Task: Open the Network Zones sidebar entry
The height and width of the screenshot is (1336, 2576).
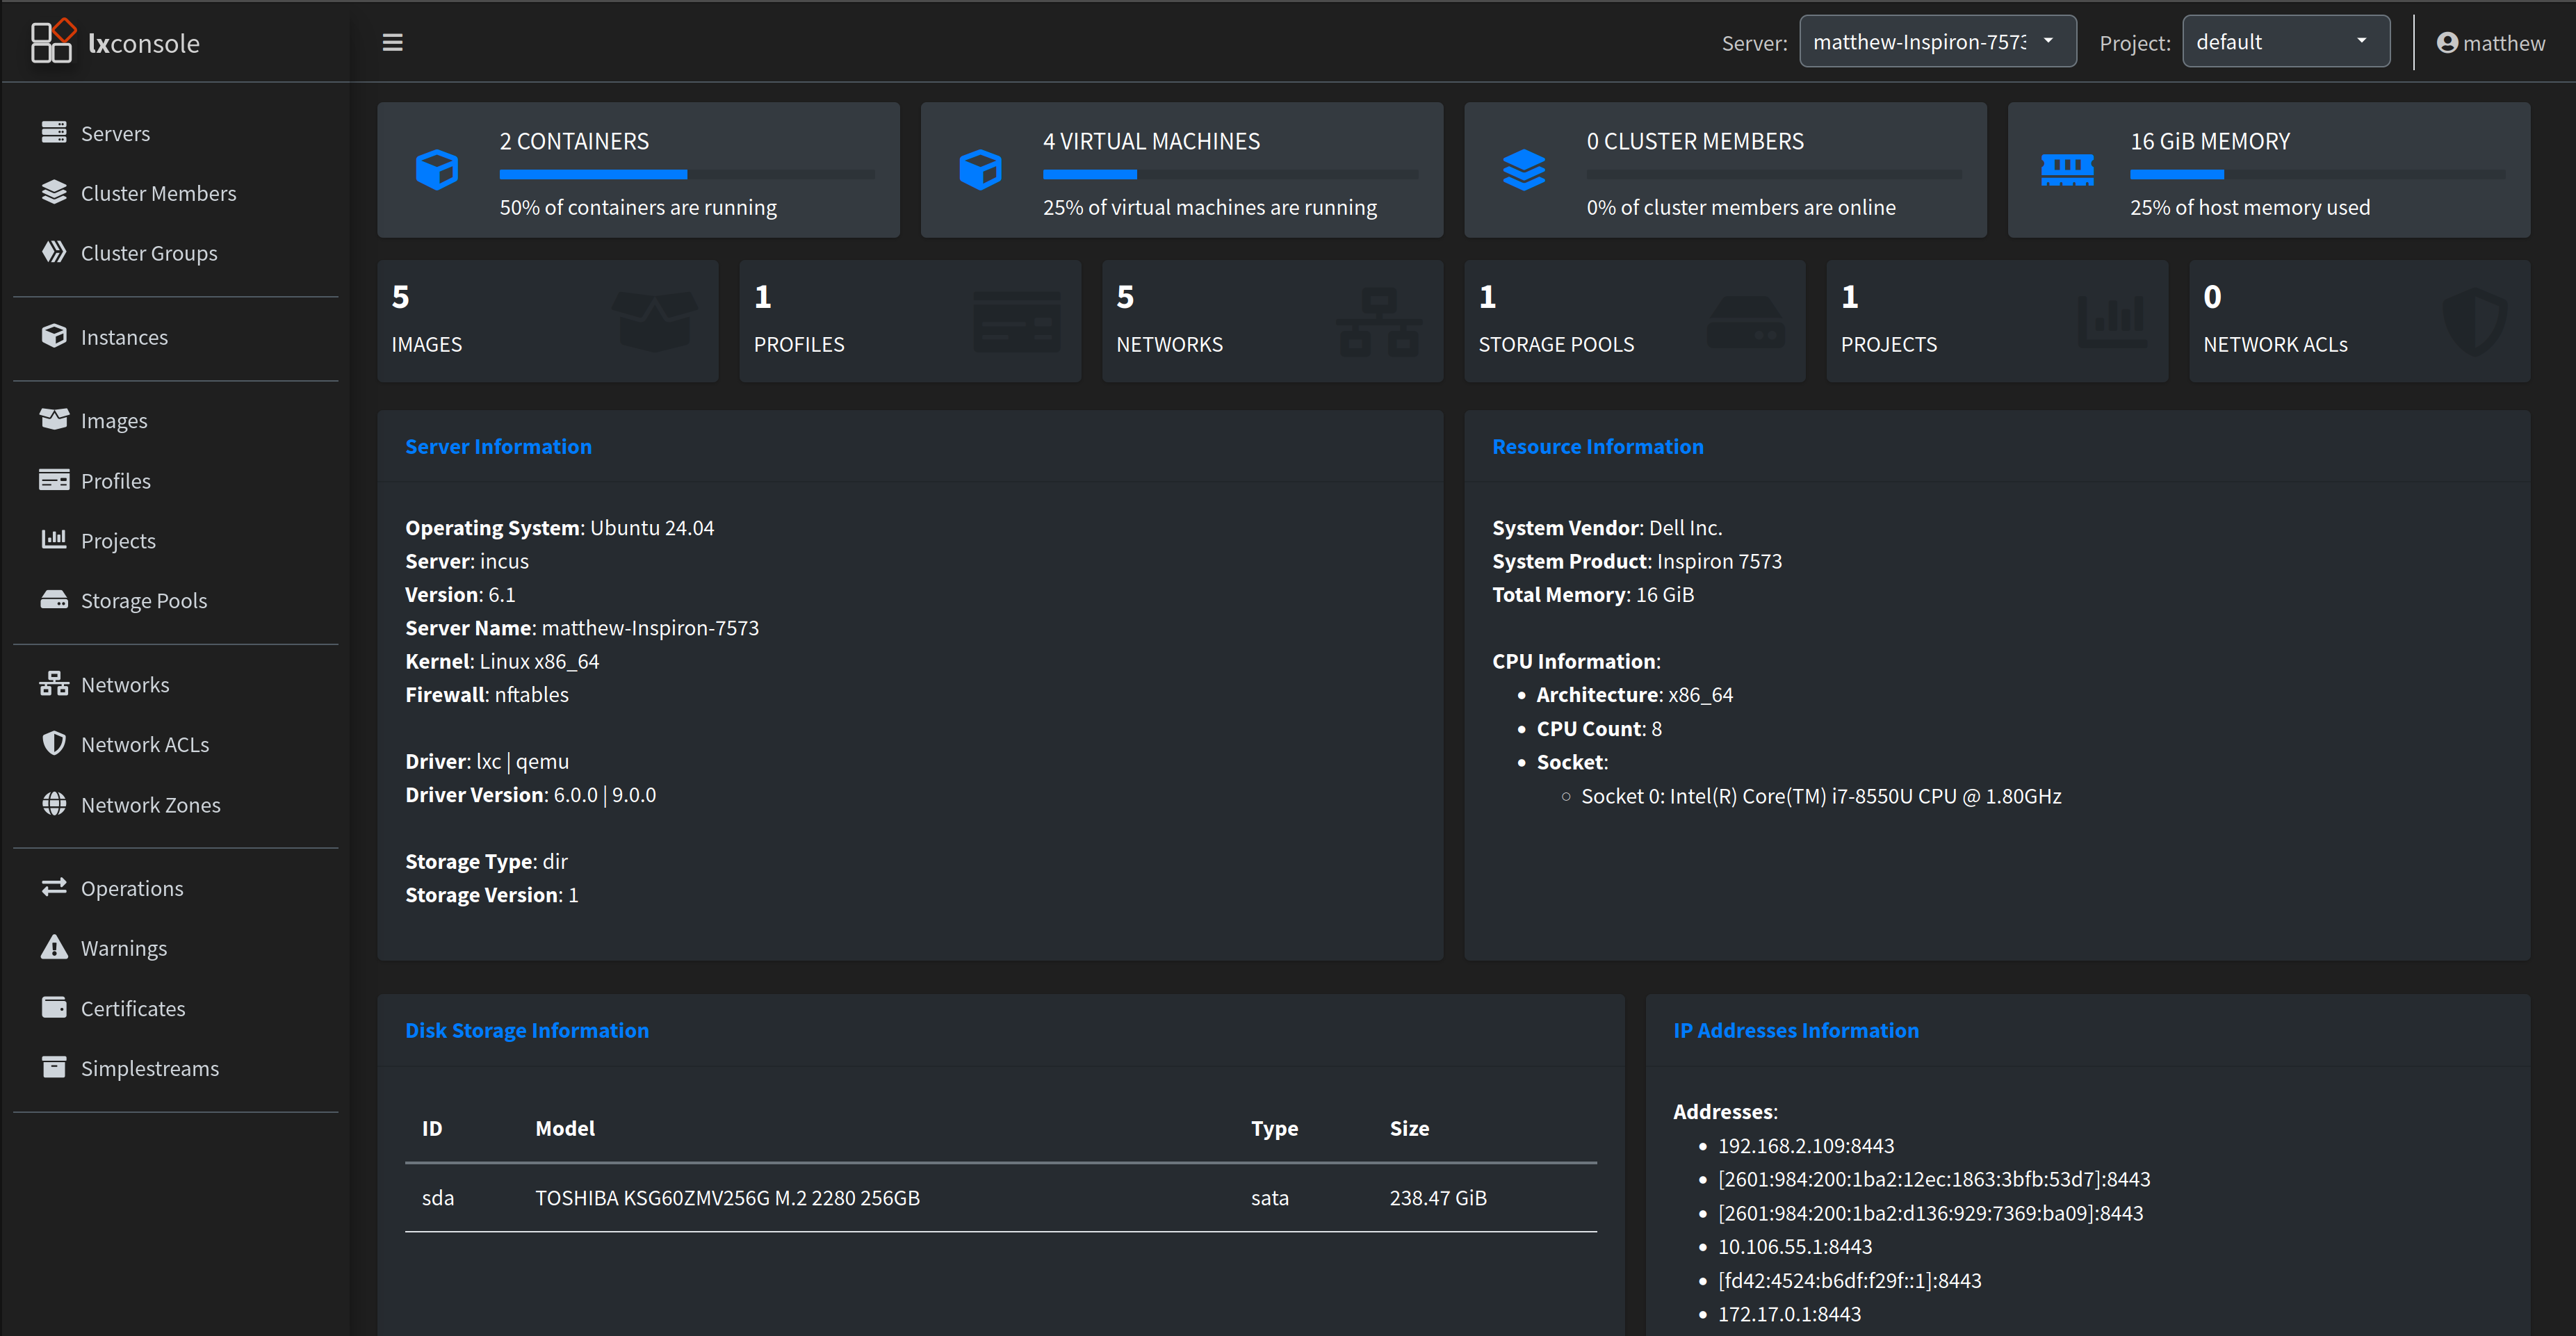Action: tap(151, 805)
